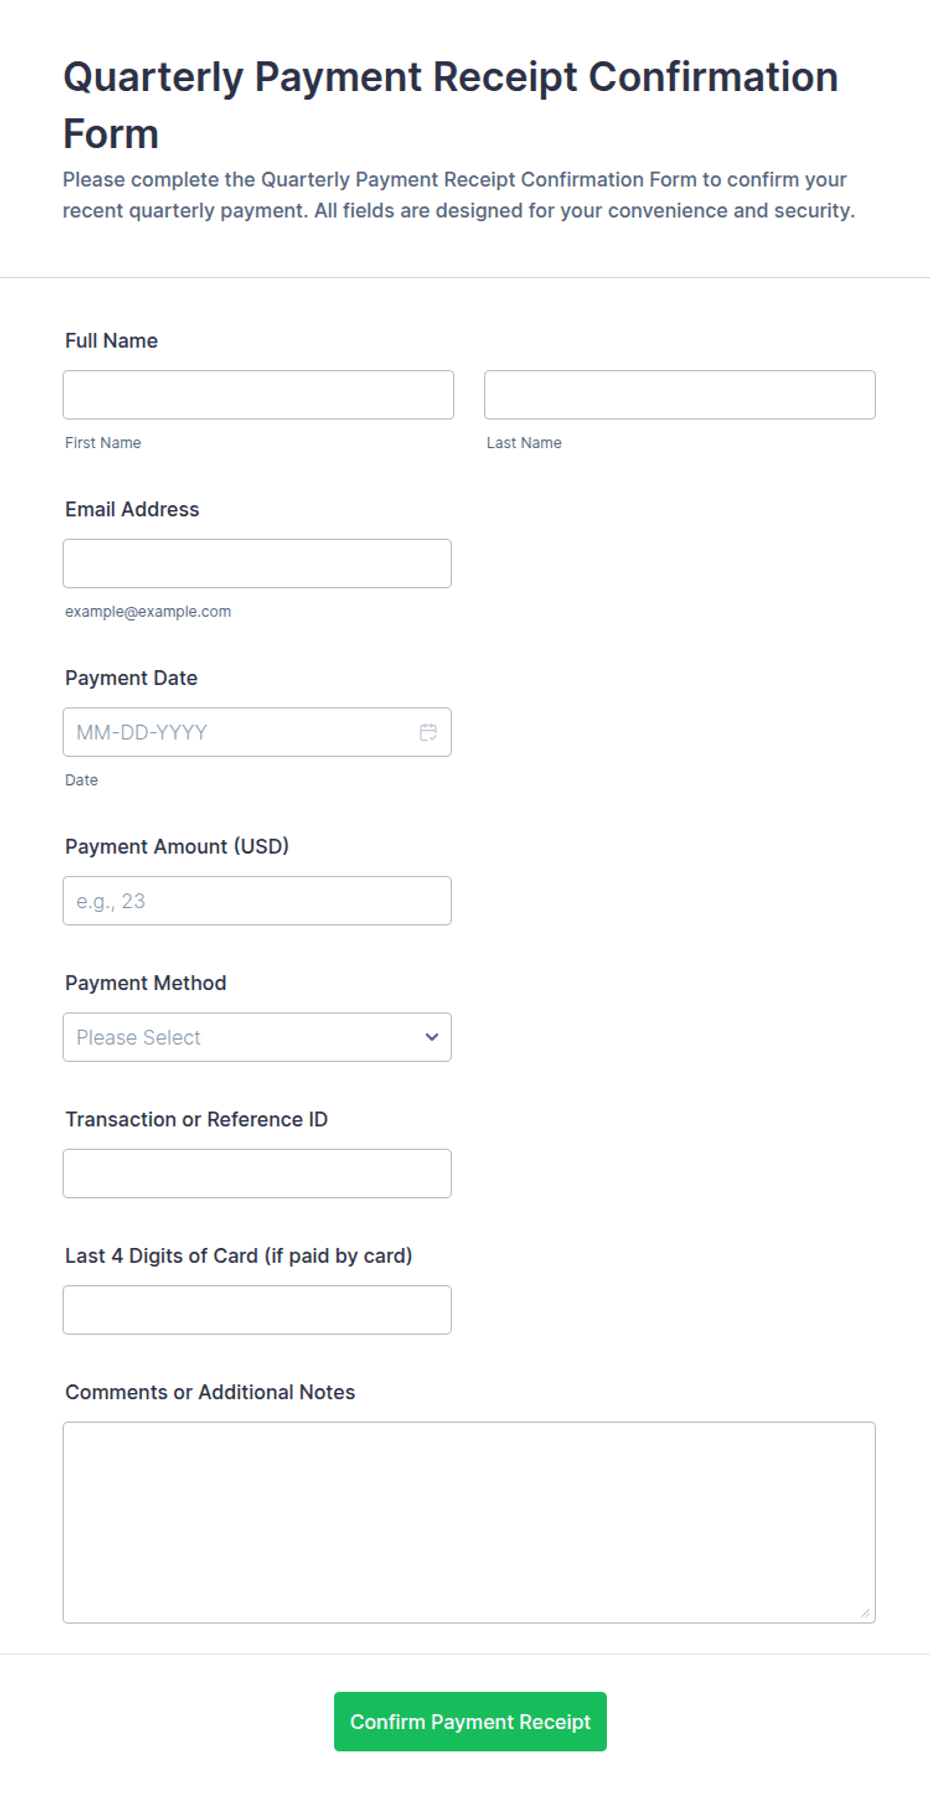Click the form title heading
Viewport: 930px width, 1800px height.
pos(450,105)
